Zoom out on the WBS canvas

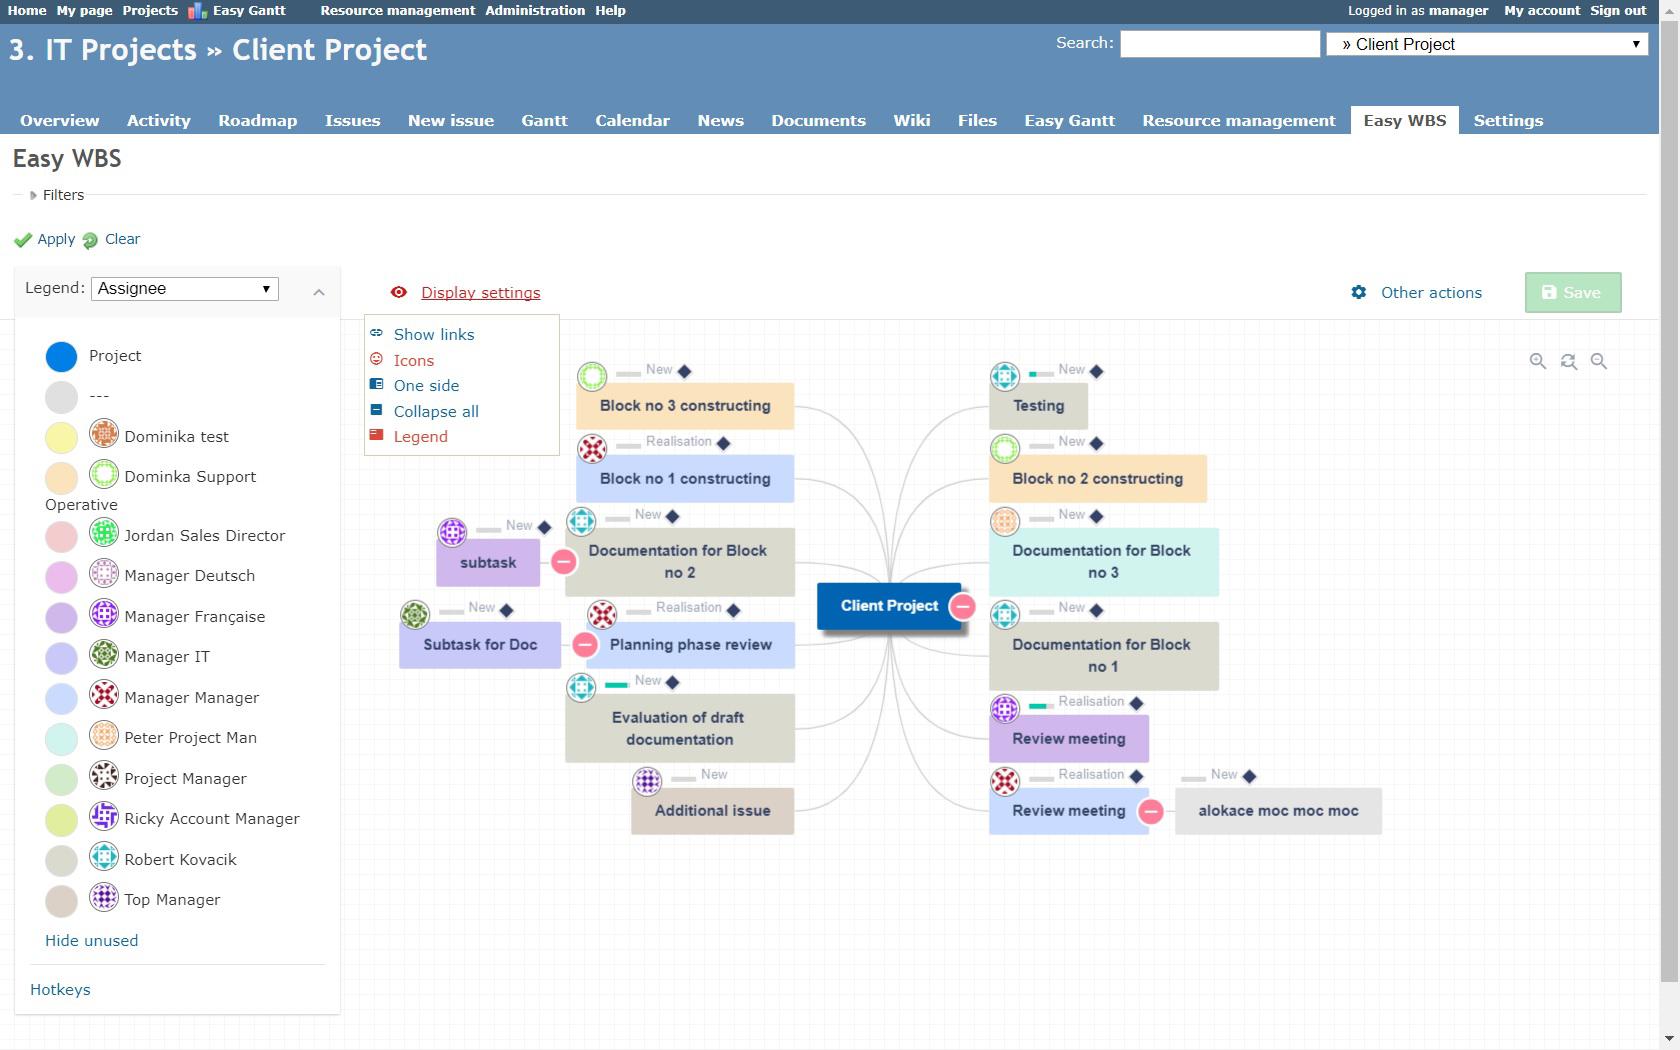click(1599, 362)
